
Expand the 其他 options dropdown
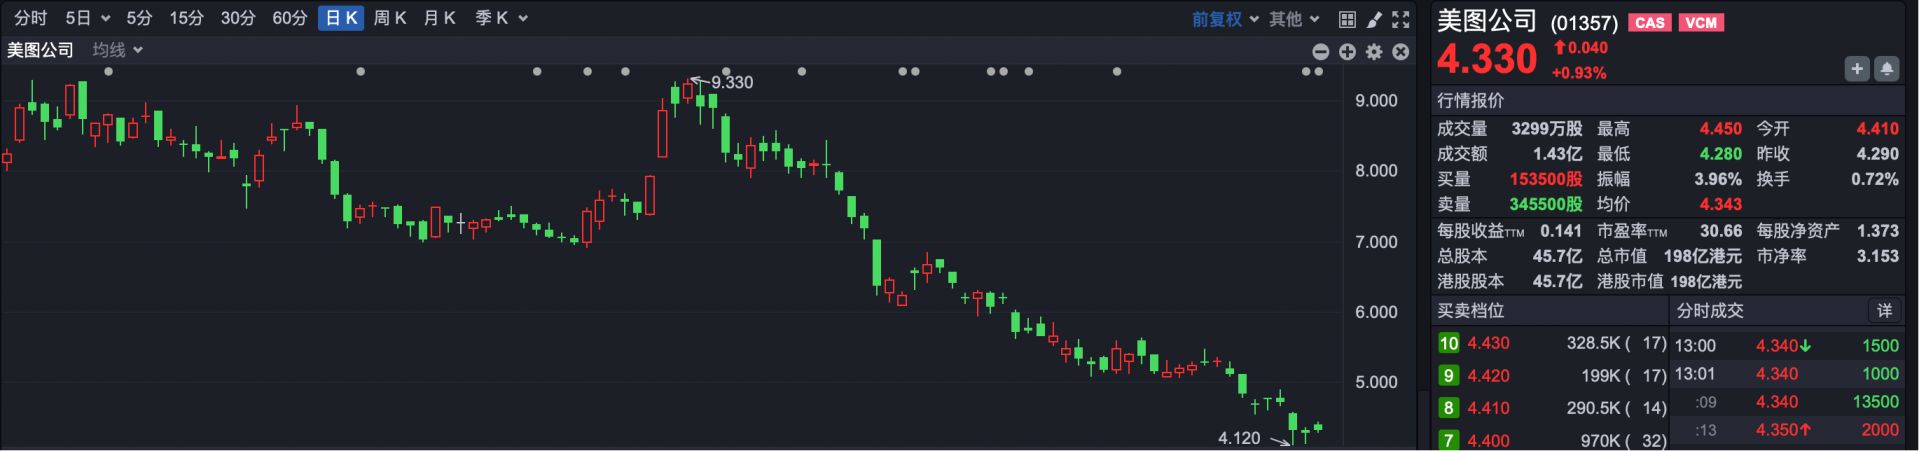[x=1294, y=19]
